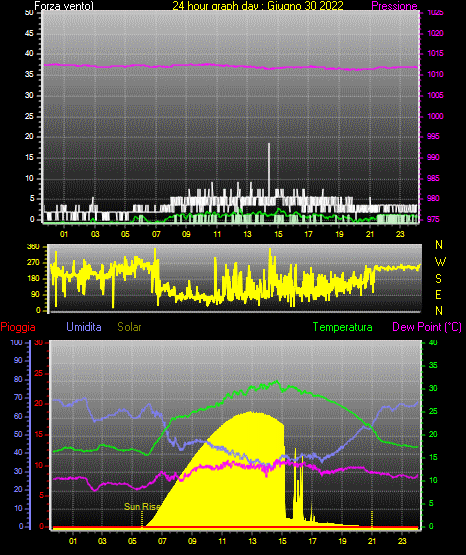Click hour 23 on bottom chart axis
This screenshot has height=555, width=466.
[x=402, y=541]
